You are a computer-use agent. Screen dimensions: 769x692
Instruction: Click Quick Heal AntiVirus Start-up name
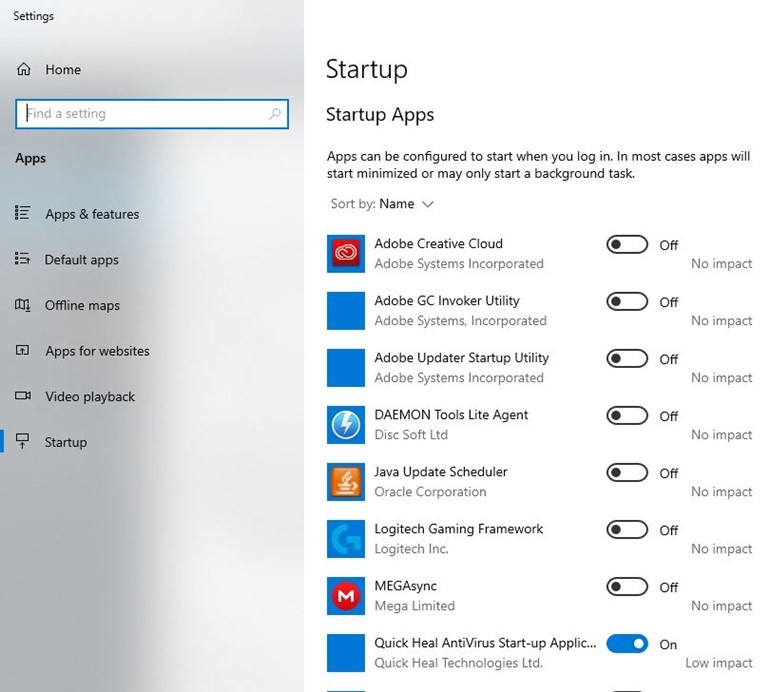[x=485, y=642]
